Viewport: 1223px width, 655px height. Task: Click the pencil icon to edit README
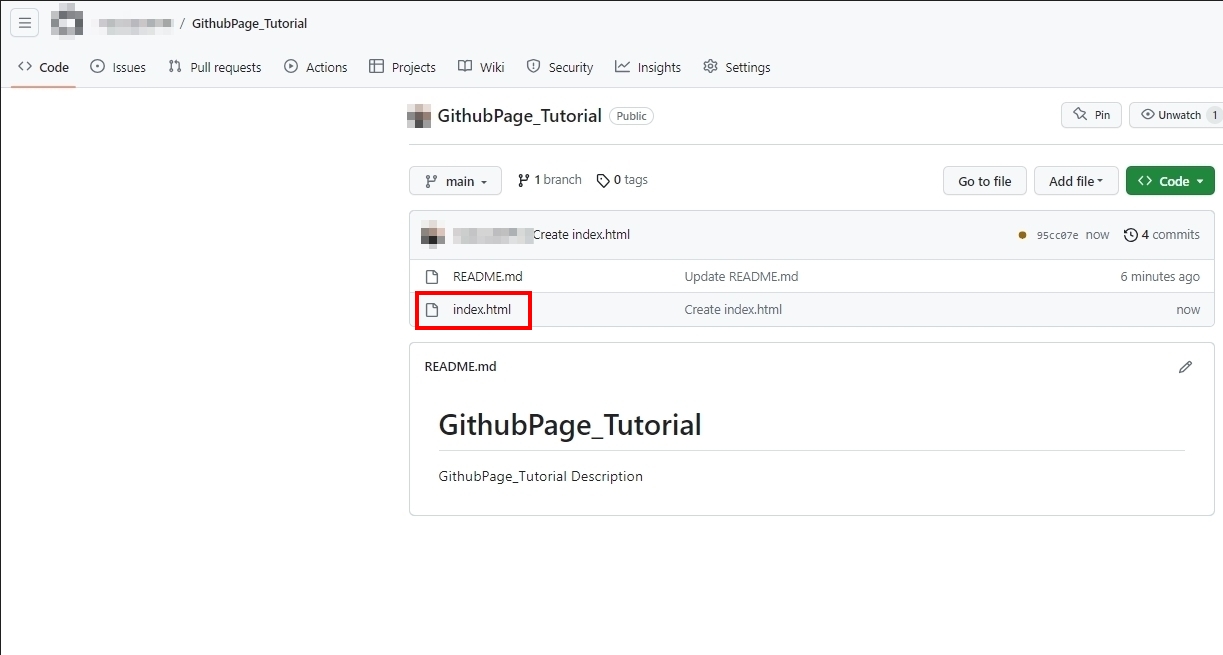1185,367
